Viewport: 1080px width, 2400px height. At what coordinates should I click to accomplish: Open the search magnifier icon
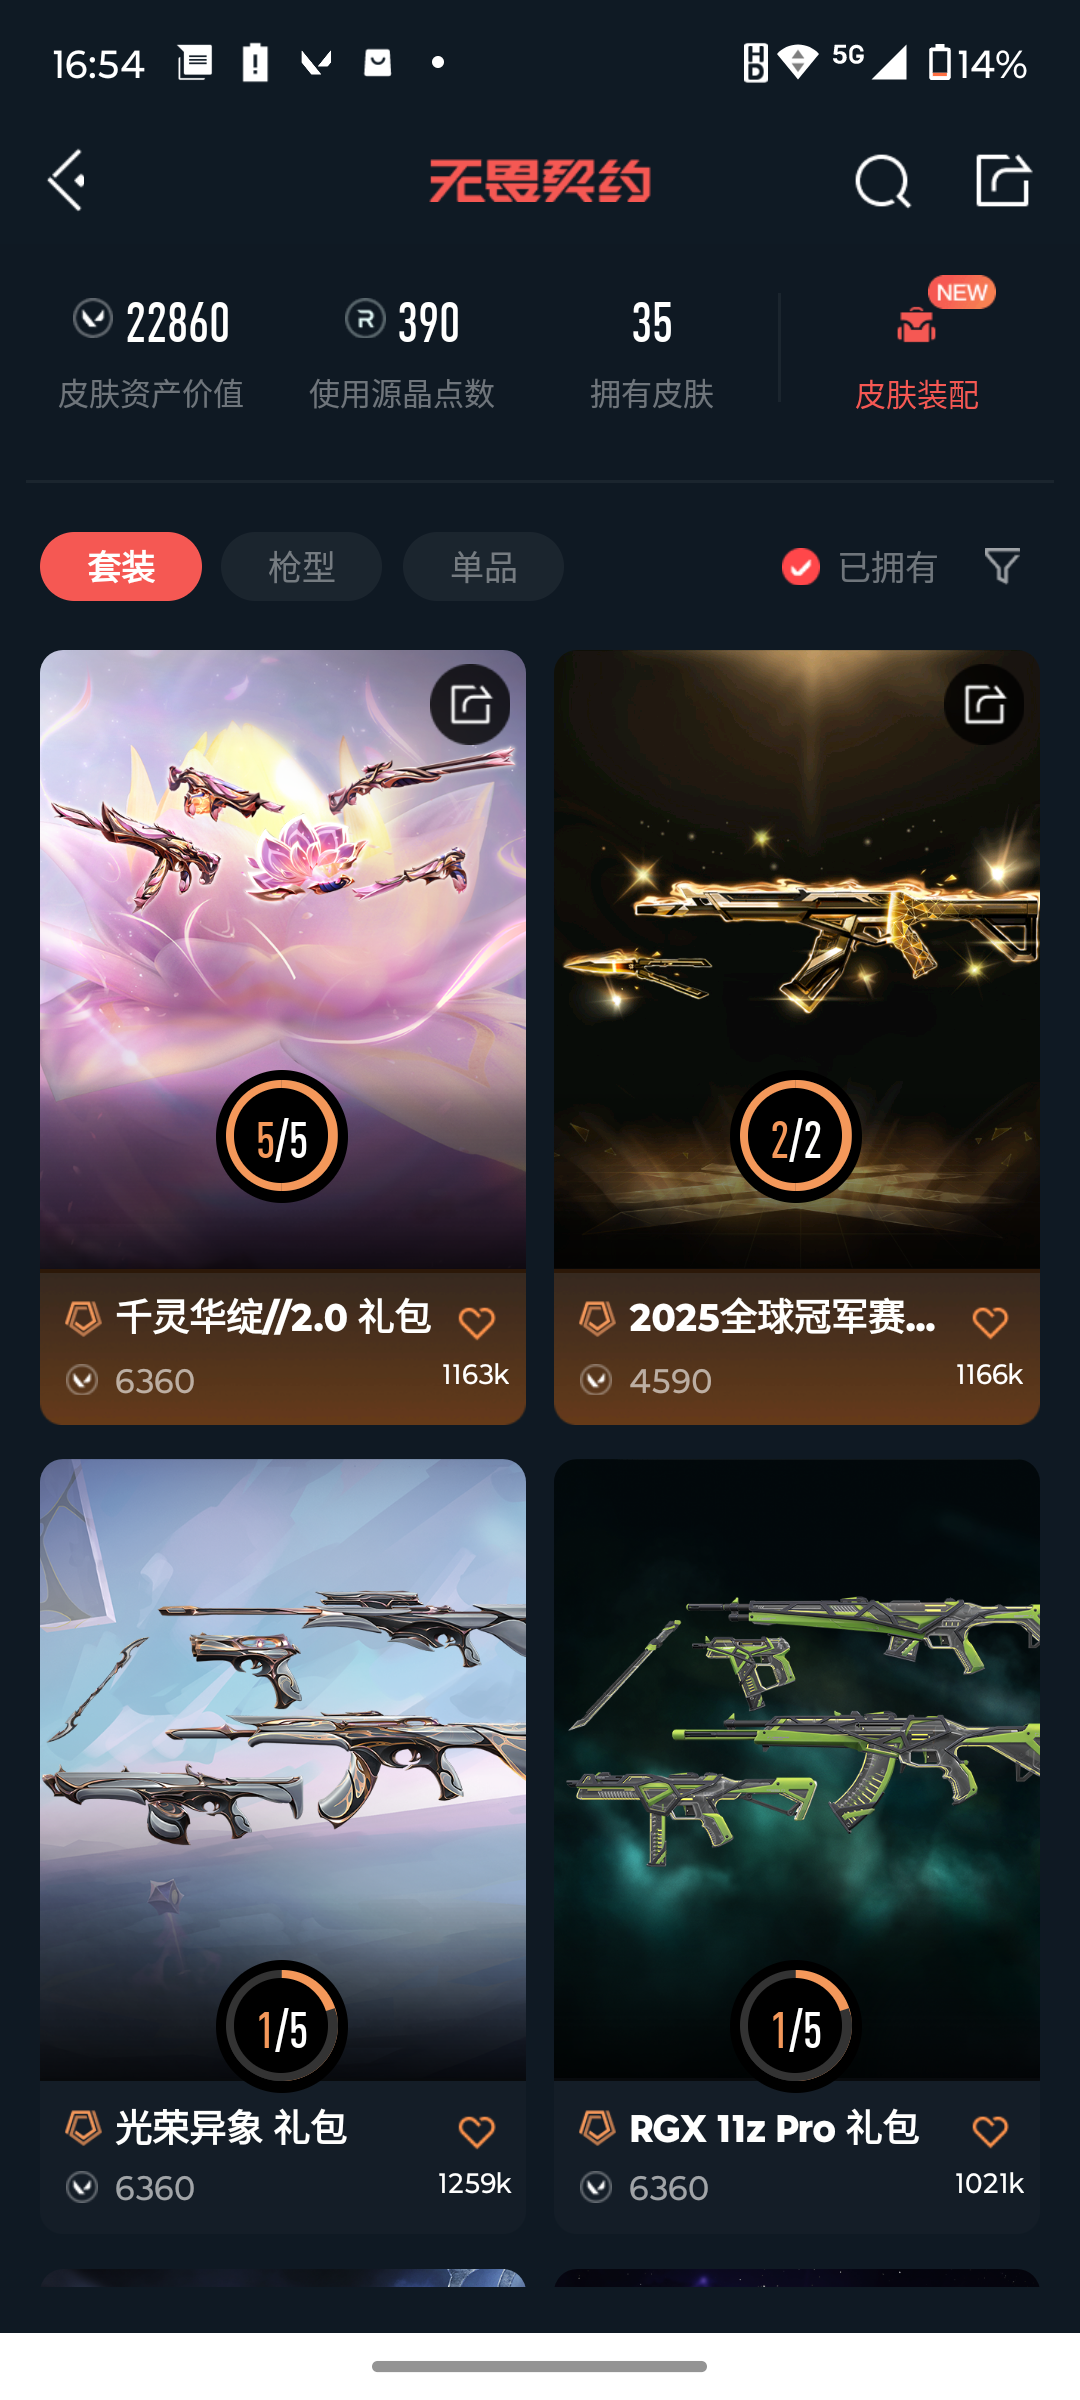883,181
